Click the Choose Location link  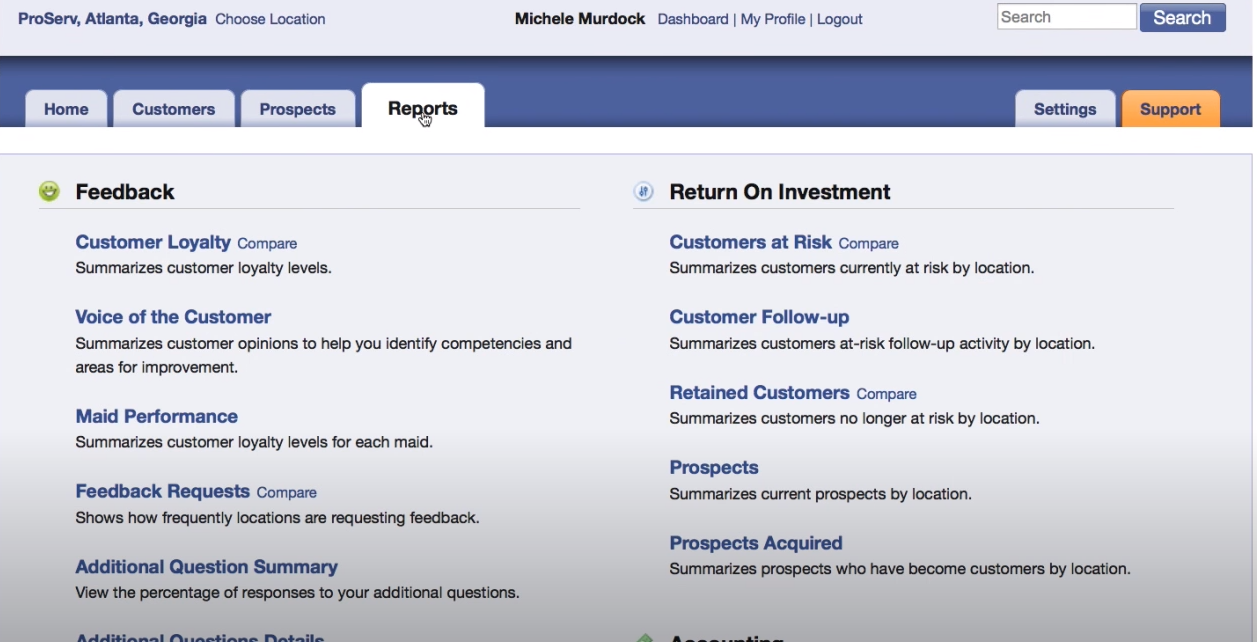[x=270, y=19]
